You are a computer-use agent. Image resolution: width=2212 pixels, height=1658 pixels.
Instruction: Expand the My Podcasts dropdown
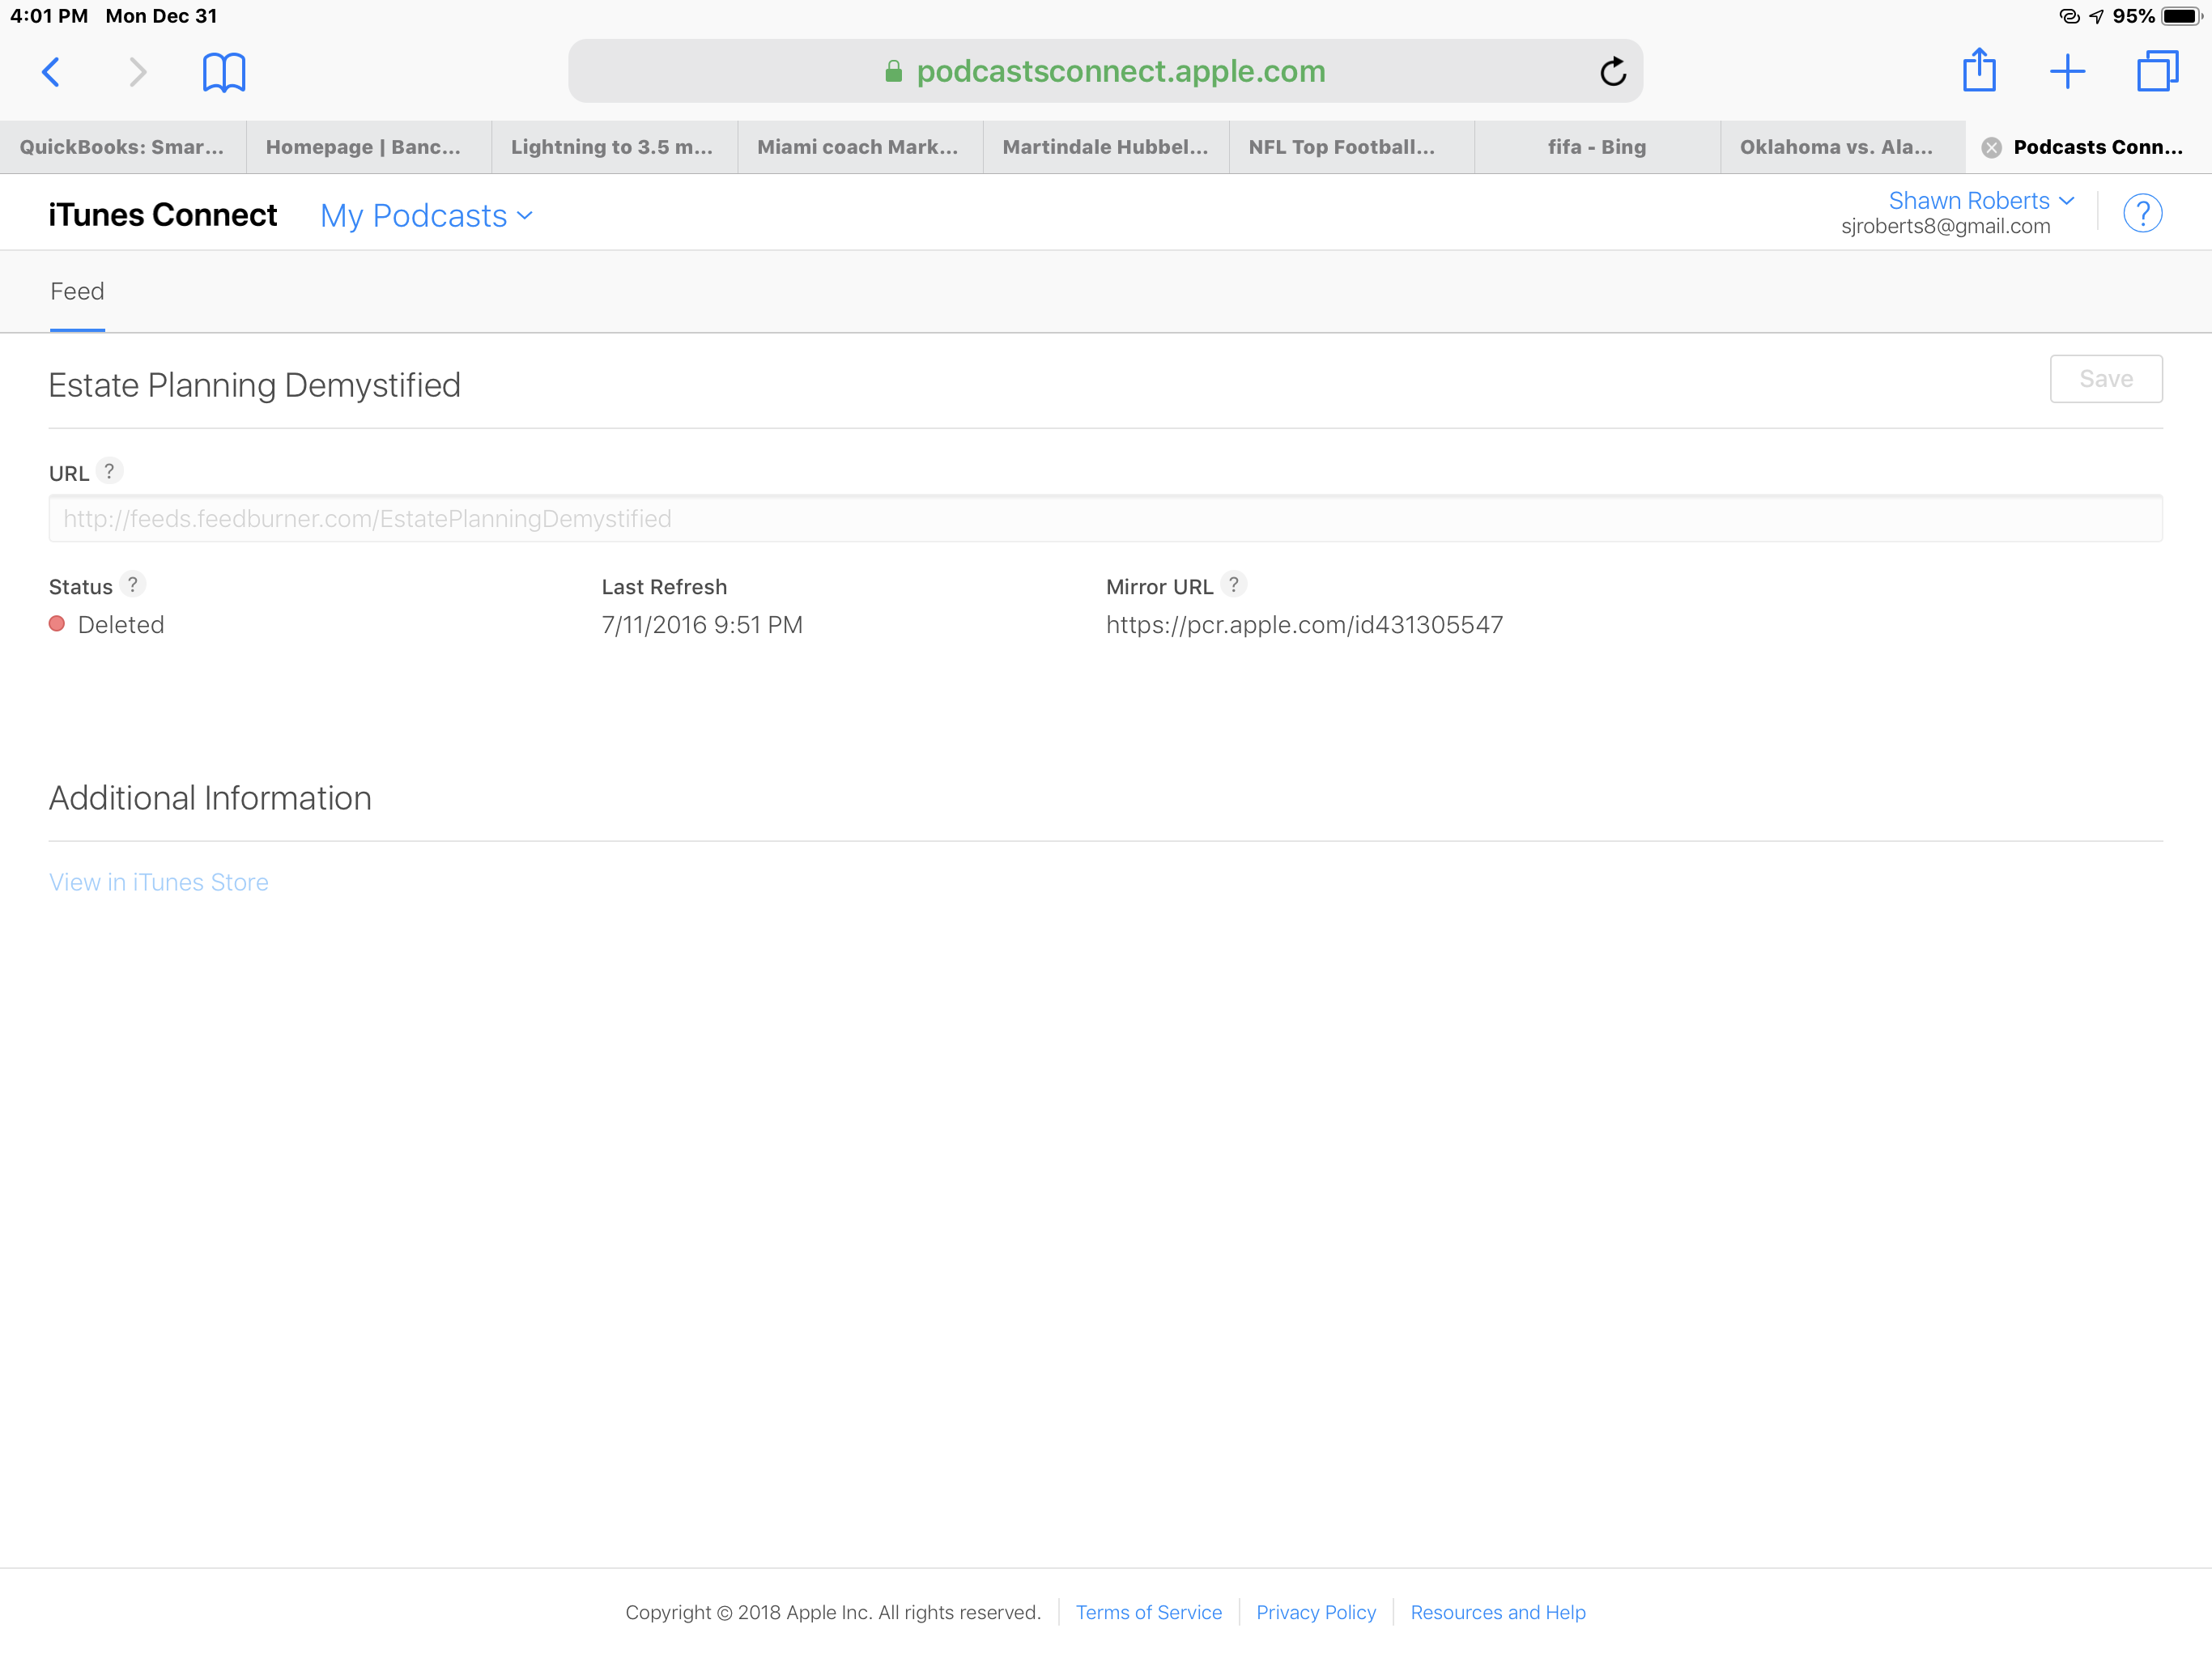pos(426,216)
